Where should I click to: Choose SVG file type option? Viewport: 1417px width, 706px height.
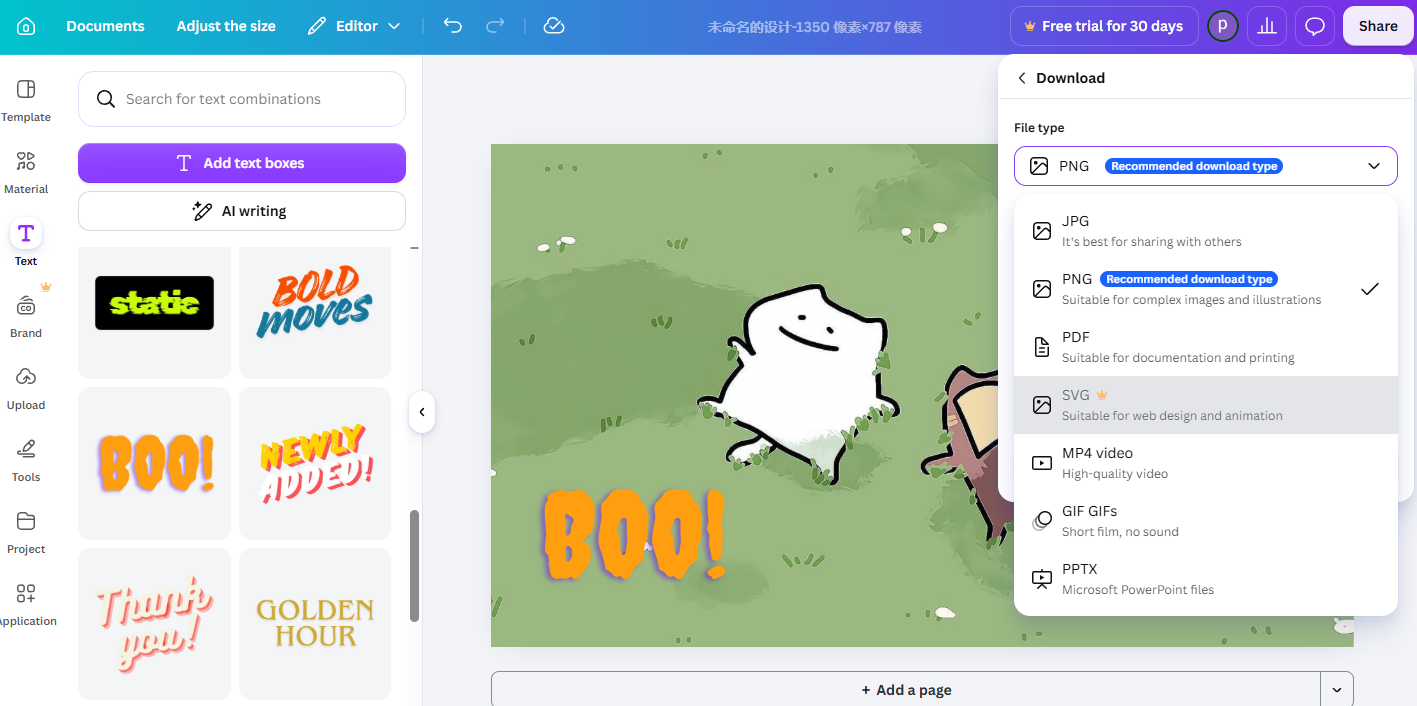point(1205,405)
